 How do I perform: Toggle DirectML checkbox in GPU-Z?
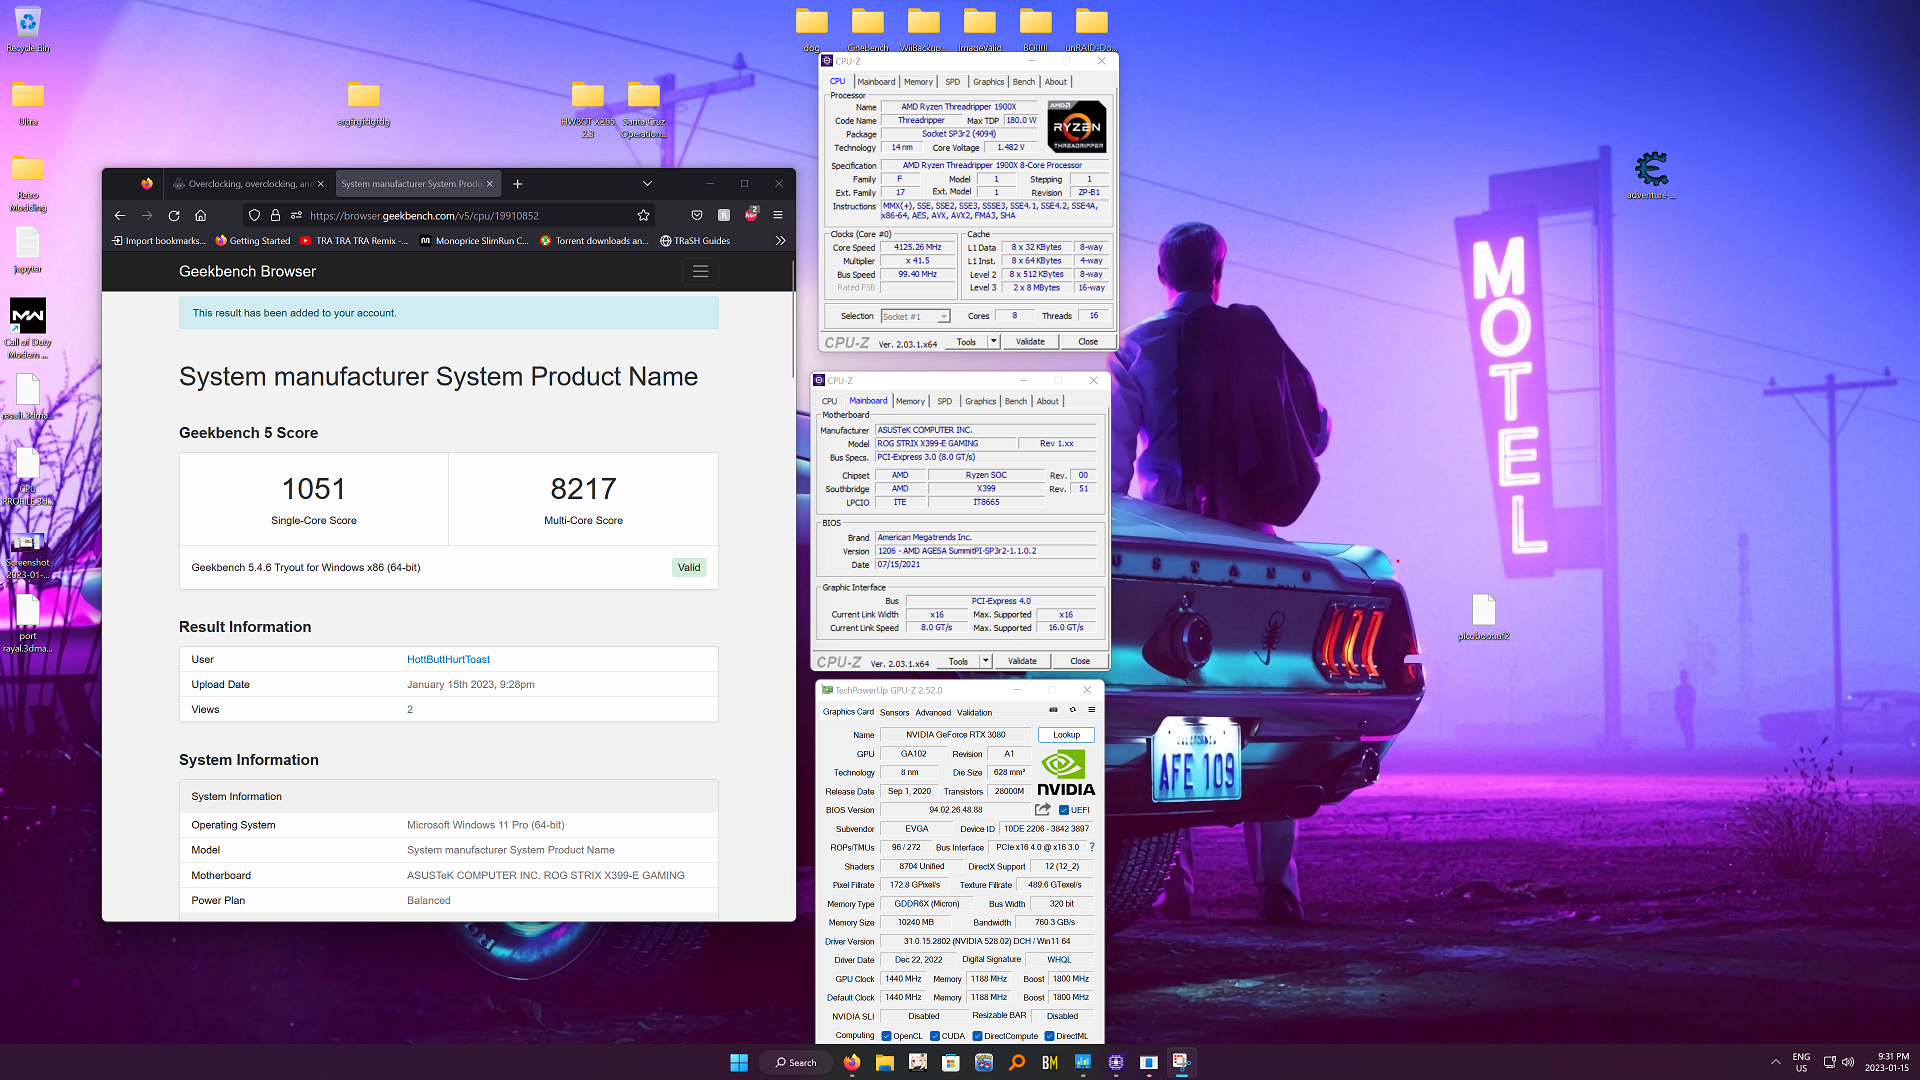[1049, 1036]
